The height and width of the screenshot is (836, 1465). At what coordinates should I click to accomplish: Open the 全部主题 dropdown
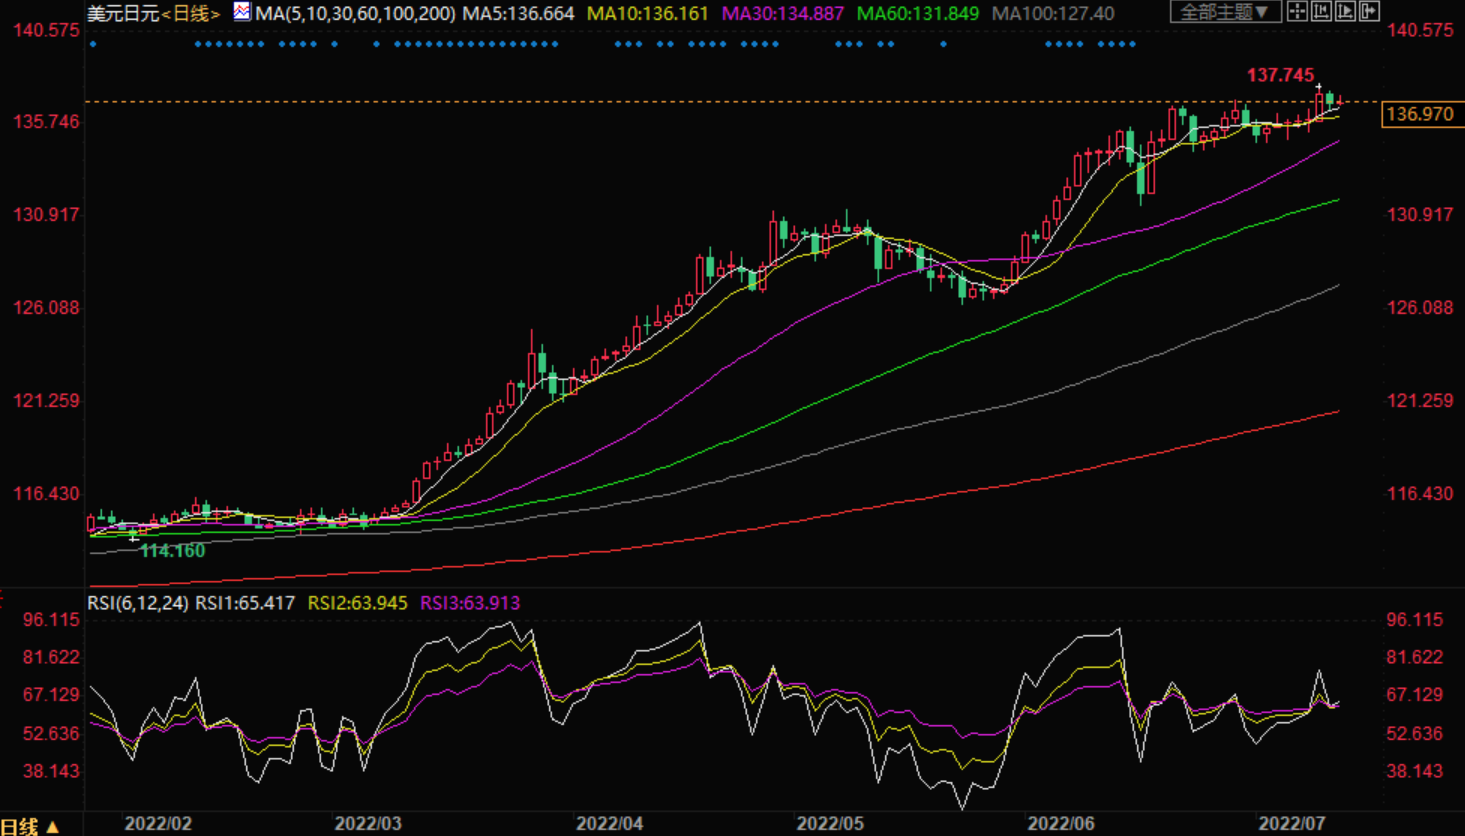coord(1225,12)
